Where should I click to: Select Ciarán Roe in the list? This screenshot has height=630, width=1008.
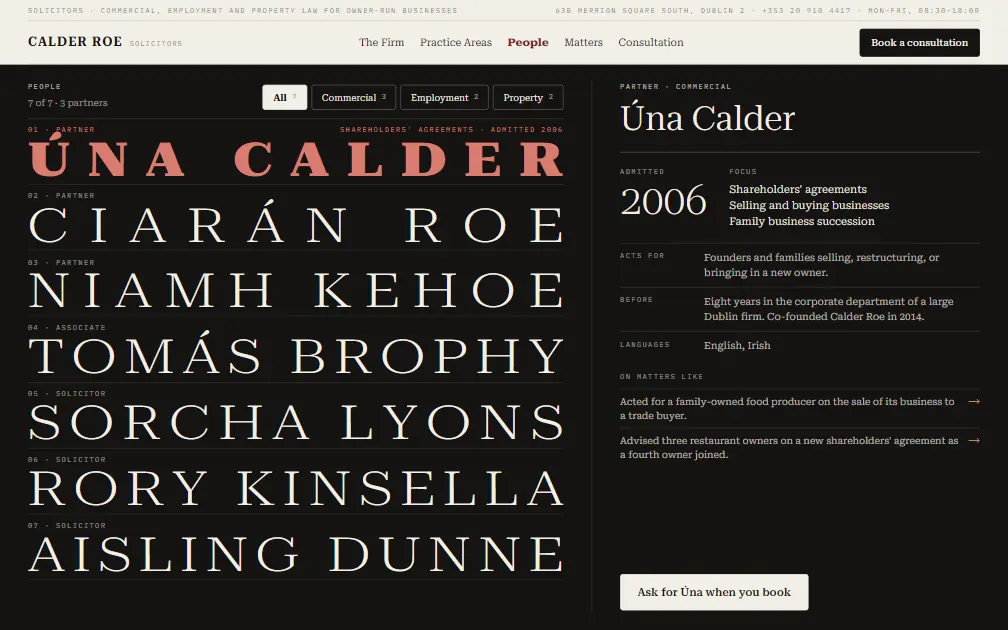tap(296, 218)
